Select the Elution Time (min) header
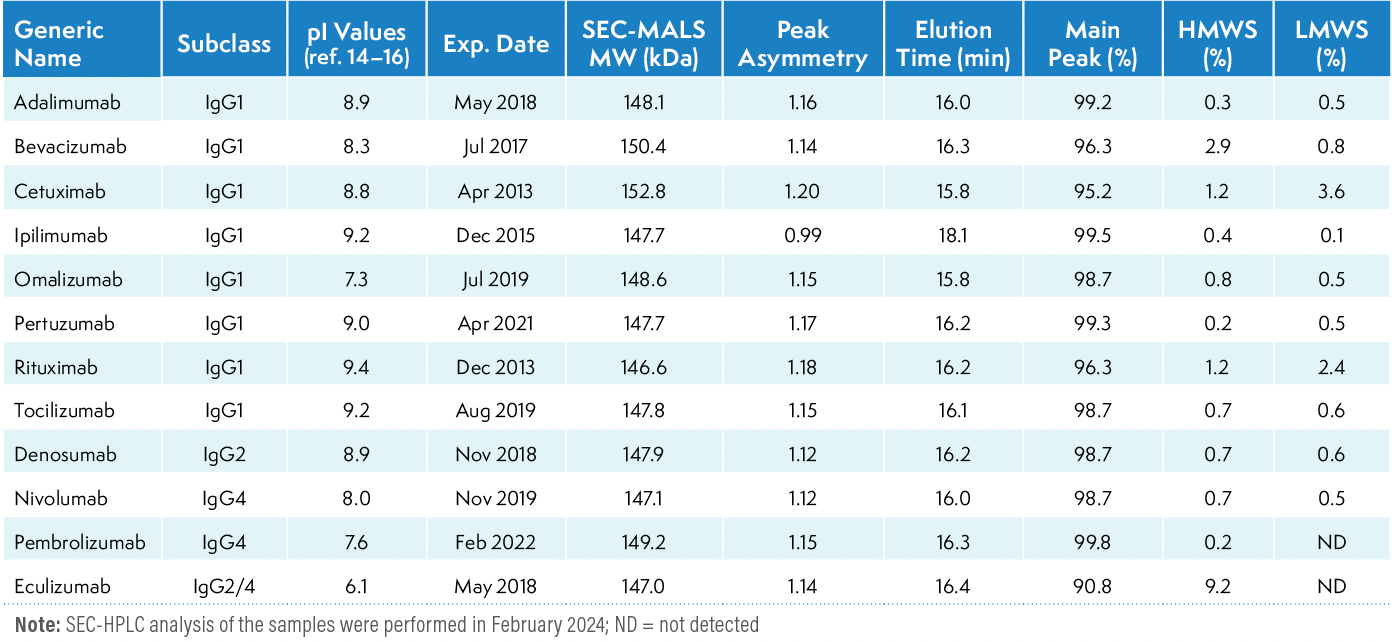1392x642 pixels. [x=953, y=44]
